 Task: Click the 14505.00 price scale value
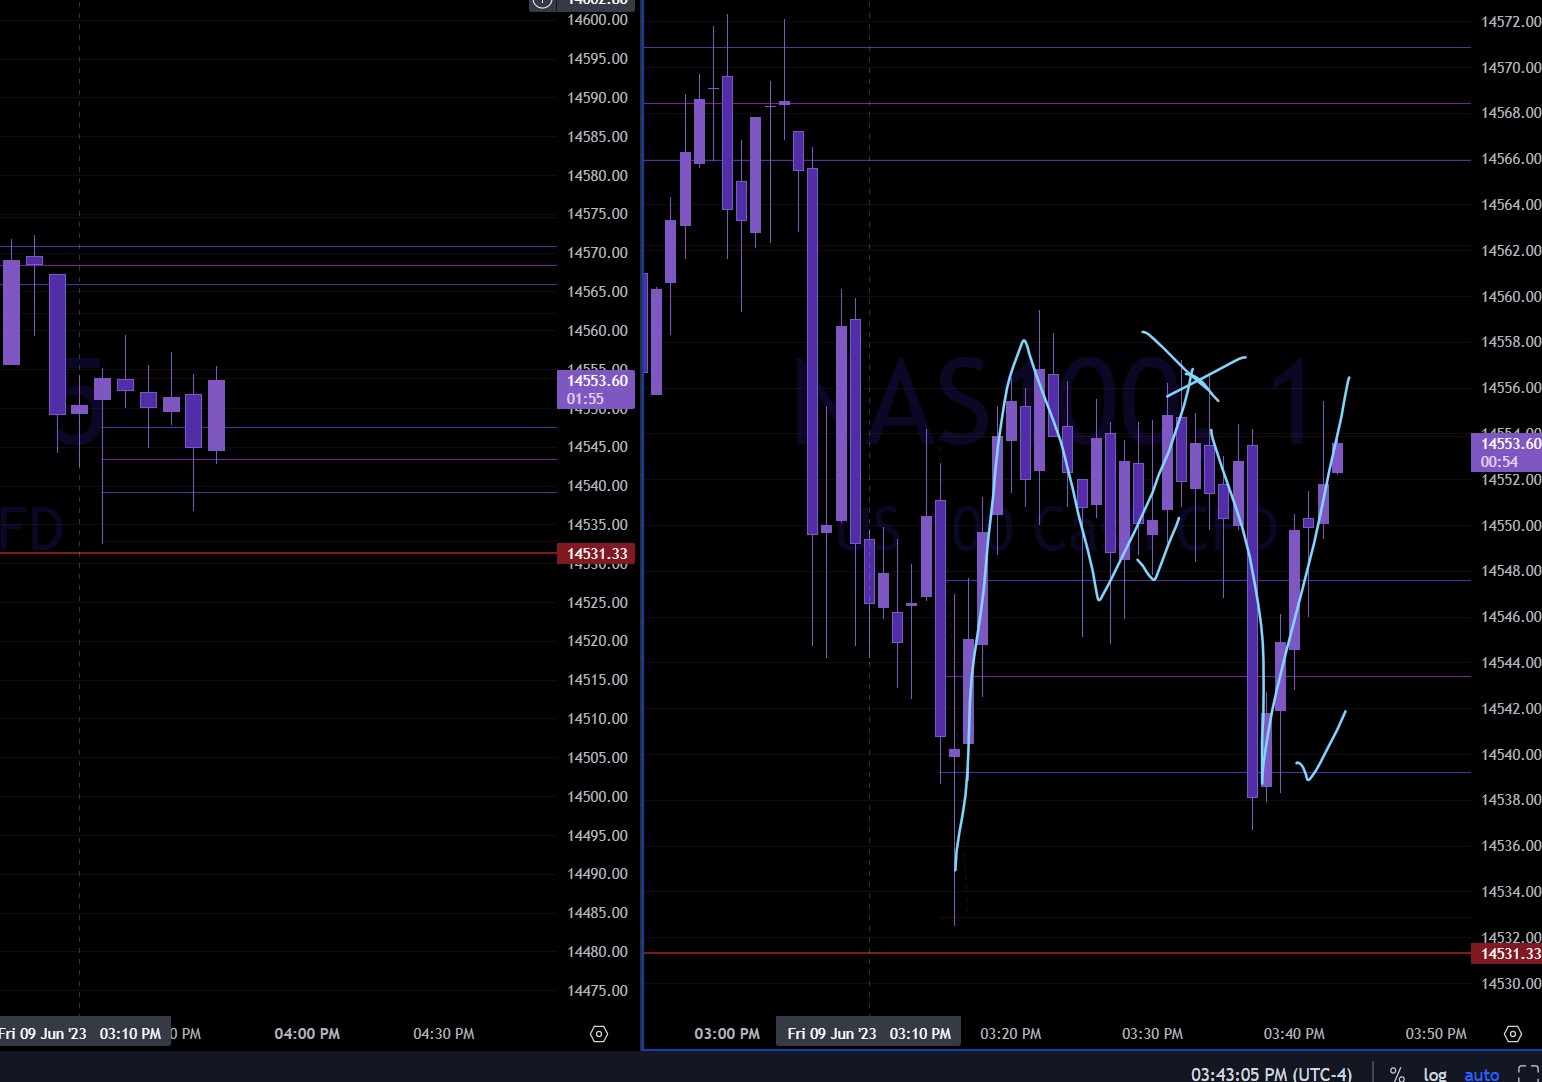(x=597, y=757)
